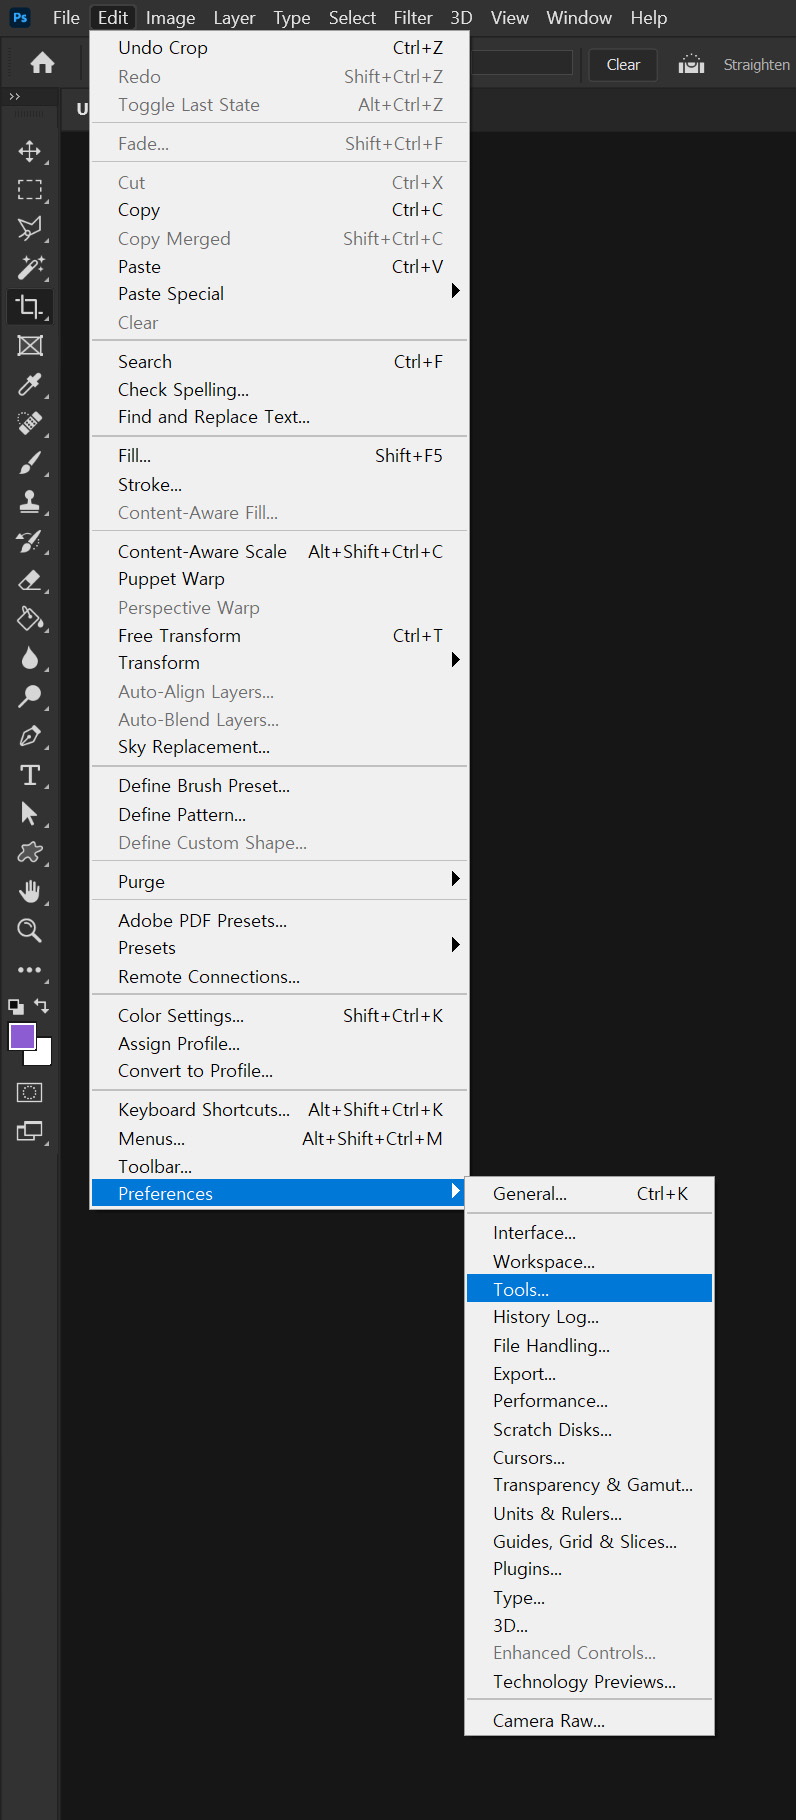The image size is (796, 1820).
Task: Open Edit Toolbar three-dots icon
Action: pos(30,970)
